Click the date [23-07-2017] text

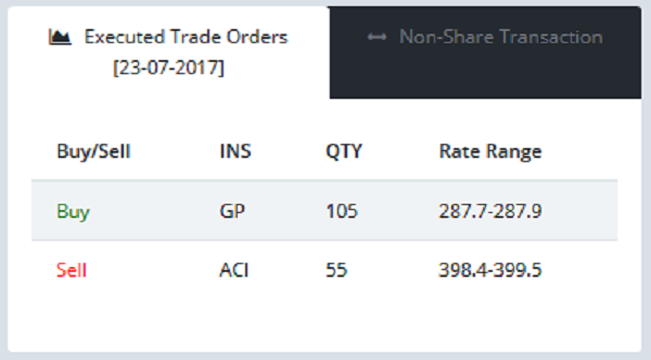[x=169, y=67]
